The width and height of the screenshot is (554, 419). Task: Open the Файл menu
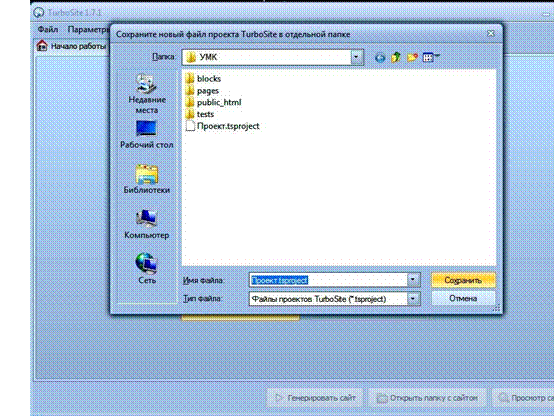(x=48, y=29)
